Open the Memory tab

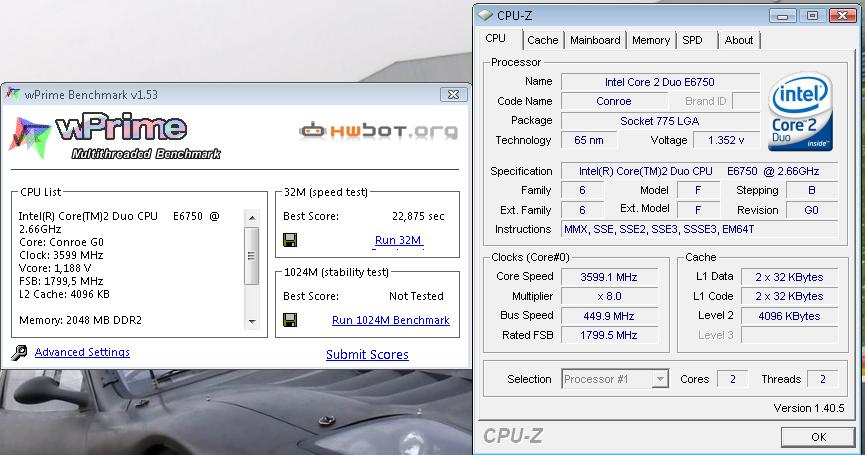[x=651, y=40]
